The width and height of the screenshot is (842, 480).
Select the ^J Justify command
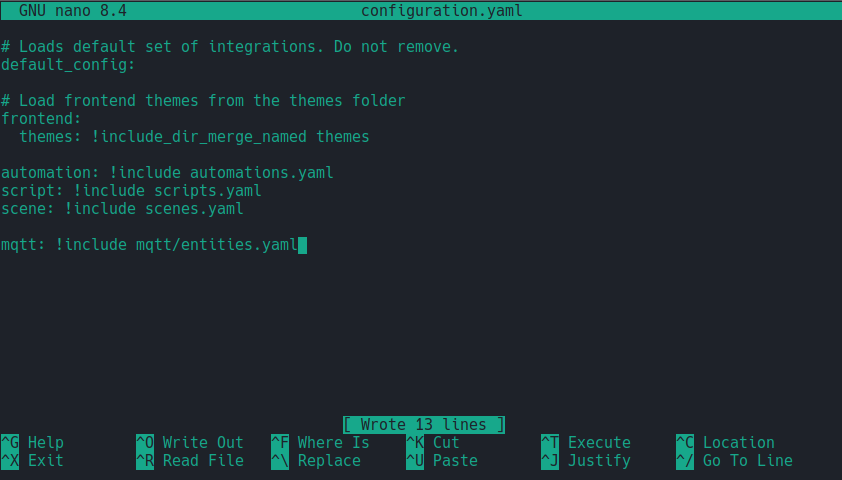(x=586, y=461)
